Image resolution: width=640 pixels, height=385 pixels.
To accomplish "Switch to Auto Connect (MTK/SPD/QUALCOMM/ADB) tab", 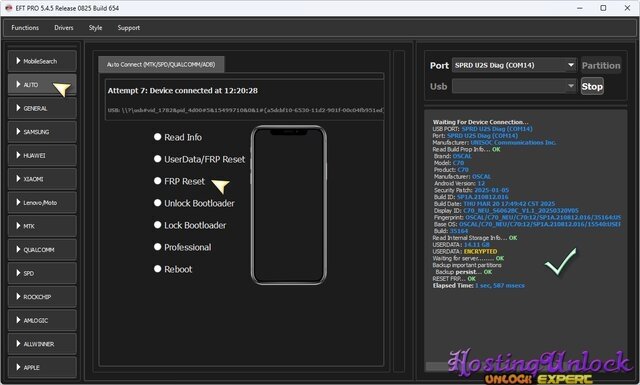I will 161,65.
